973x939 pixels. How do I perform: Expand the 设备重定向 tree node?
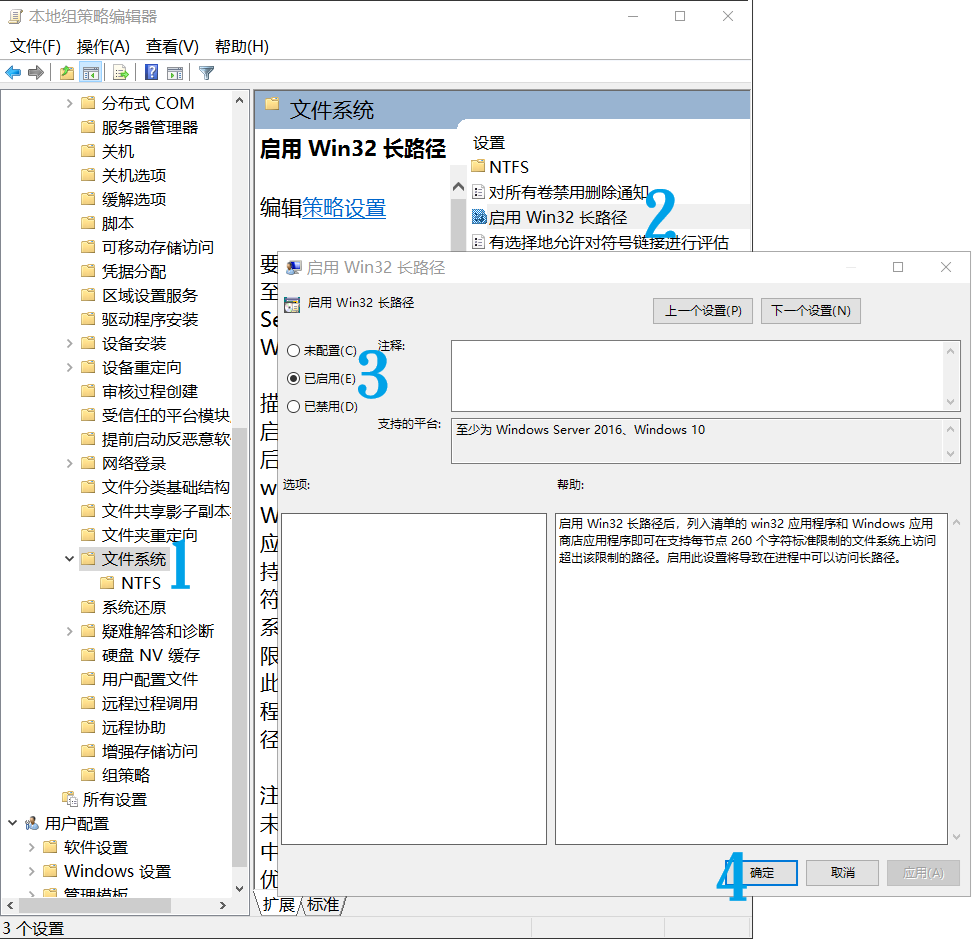(x=70, y=367)
